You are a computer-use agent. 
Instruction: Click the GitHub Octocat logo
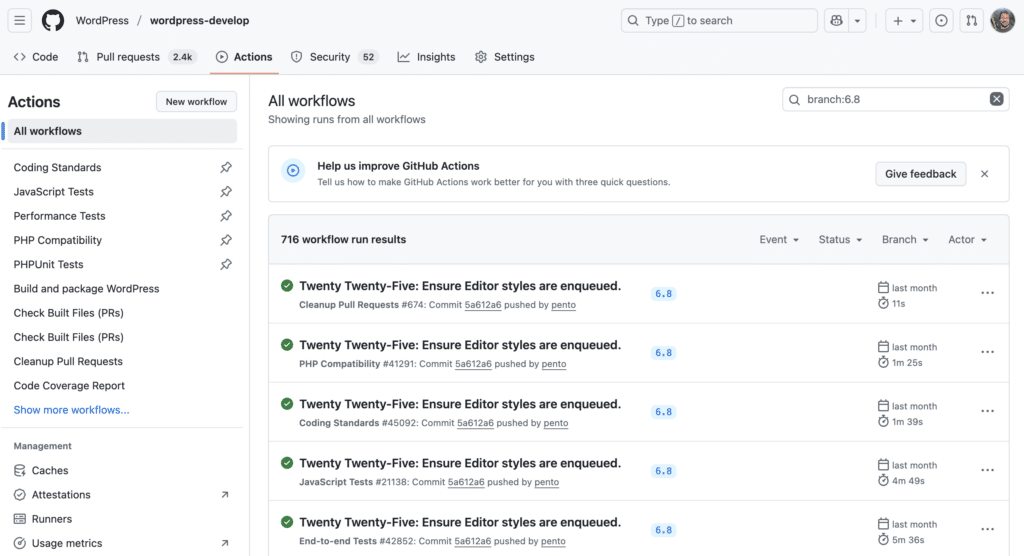click(x=53, y=20)
